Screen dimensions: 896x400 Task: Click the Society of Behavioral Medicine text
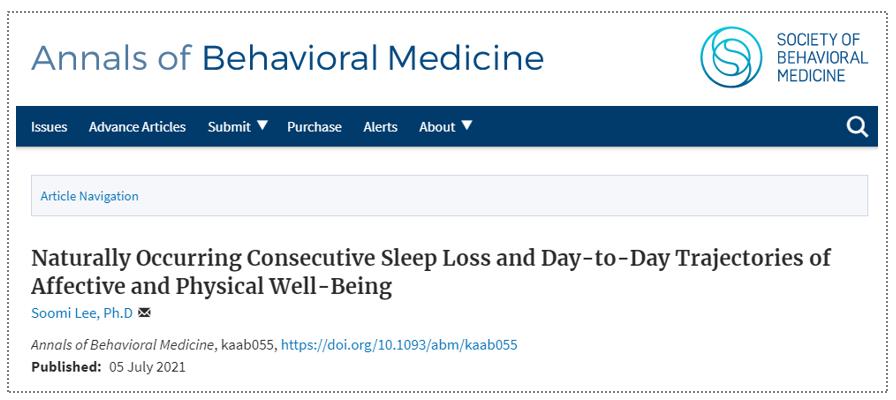tap(822, 57)
